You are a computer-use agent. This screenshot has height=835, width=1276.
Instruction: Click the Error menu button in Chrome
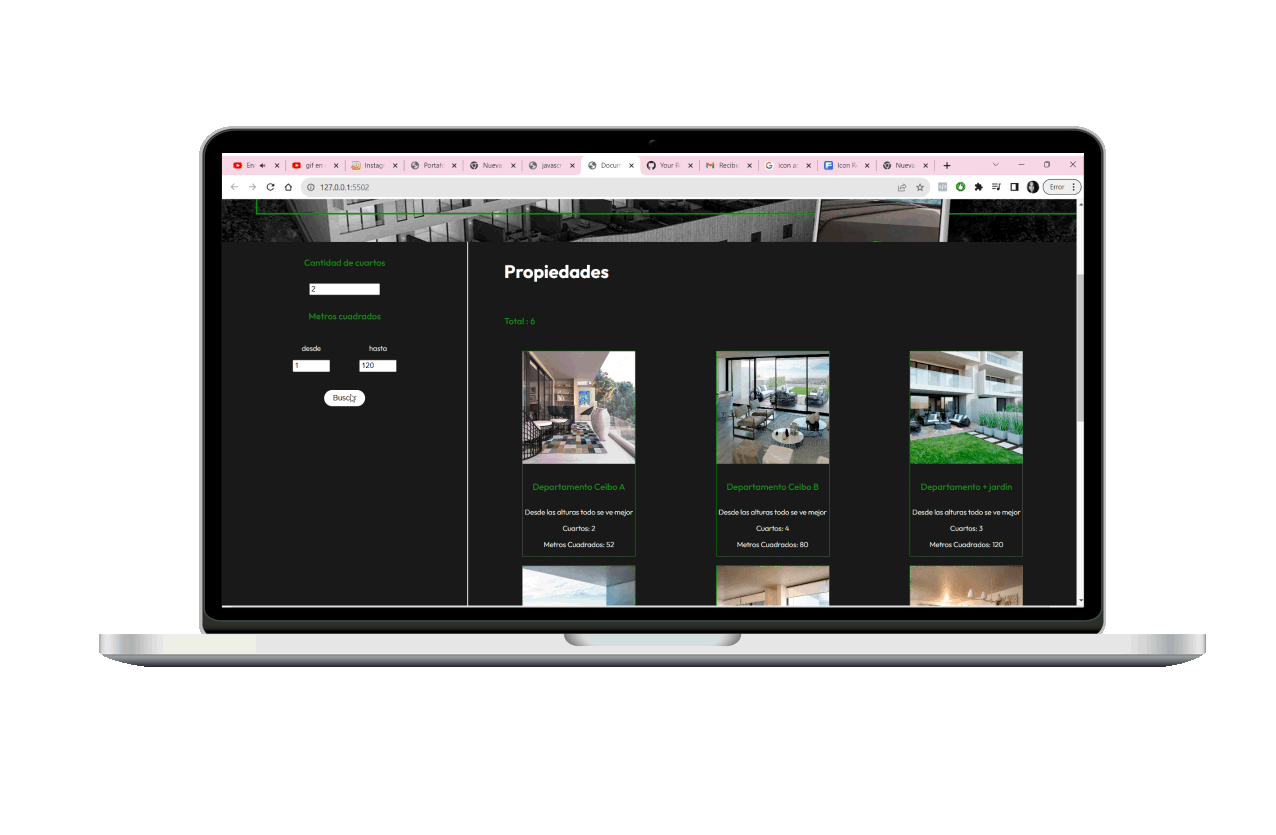coord(1062,187)
